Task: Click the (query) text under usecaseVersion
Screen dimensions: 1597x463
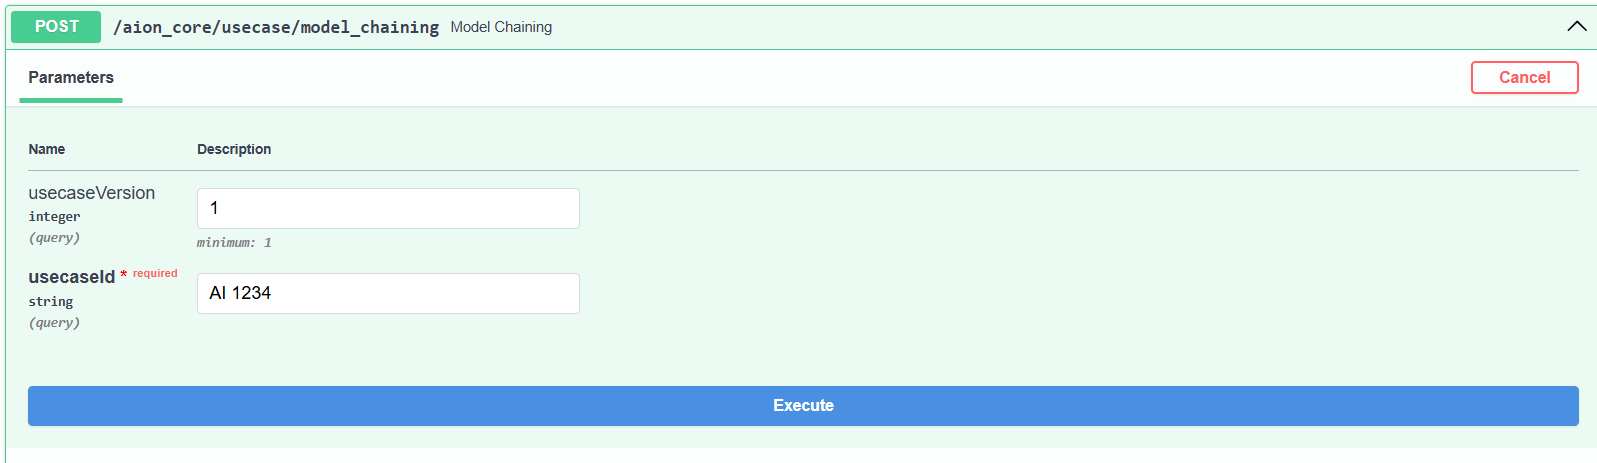Action: [54, 238]
